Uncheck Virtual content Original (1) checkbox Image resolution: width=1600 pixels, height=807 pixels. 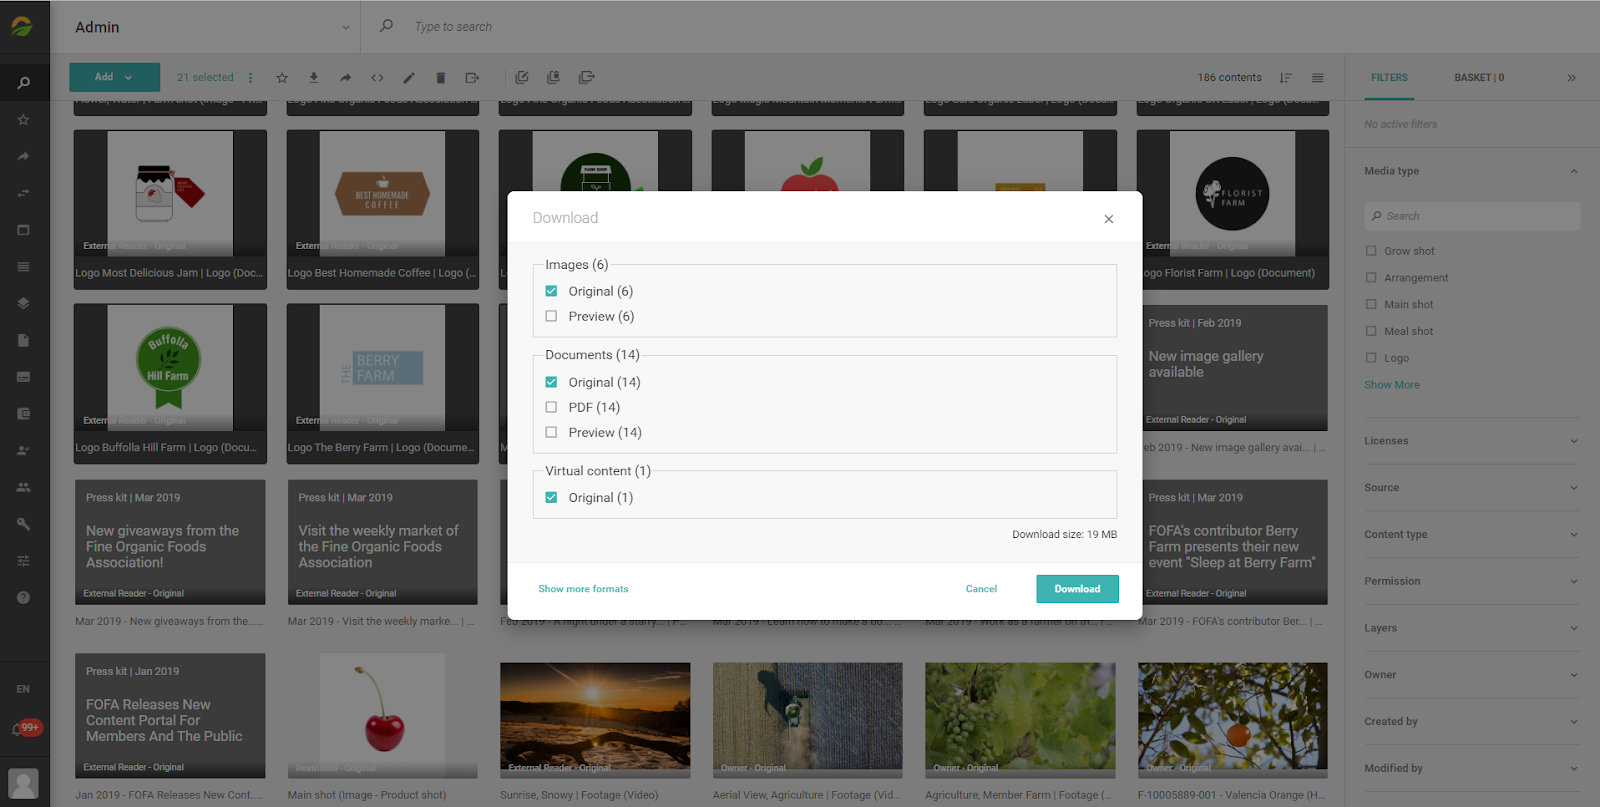pos(551,497)
